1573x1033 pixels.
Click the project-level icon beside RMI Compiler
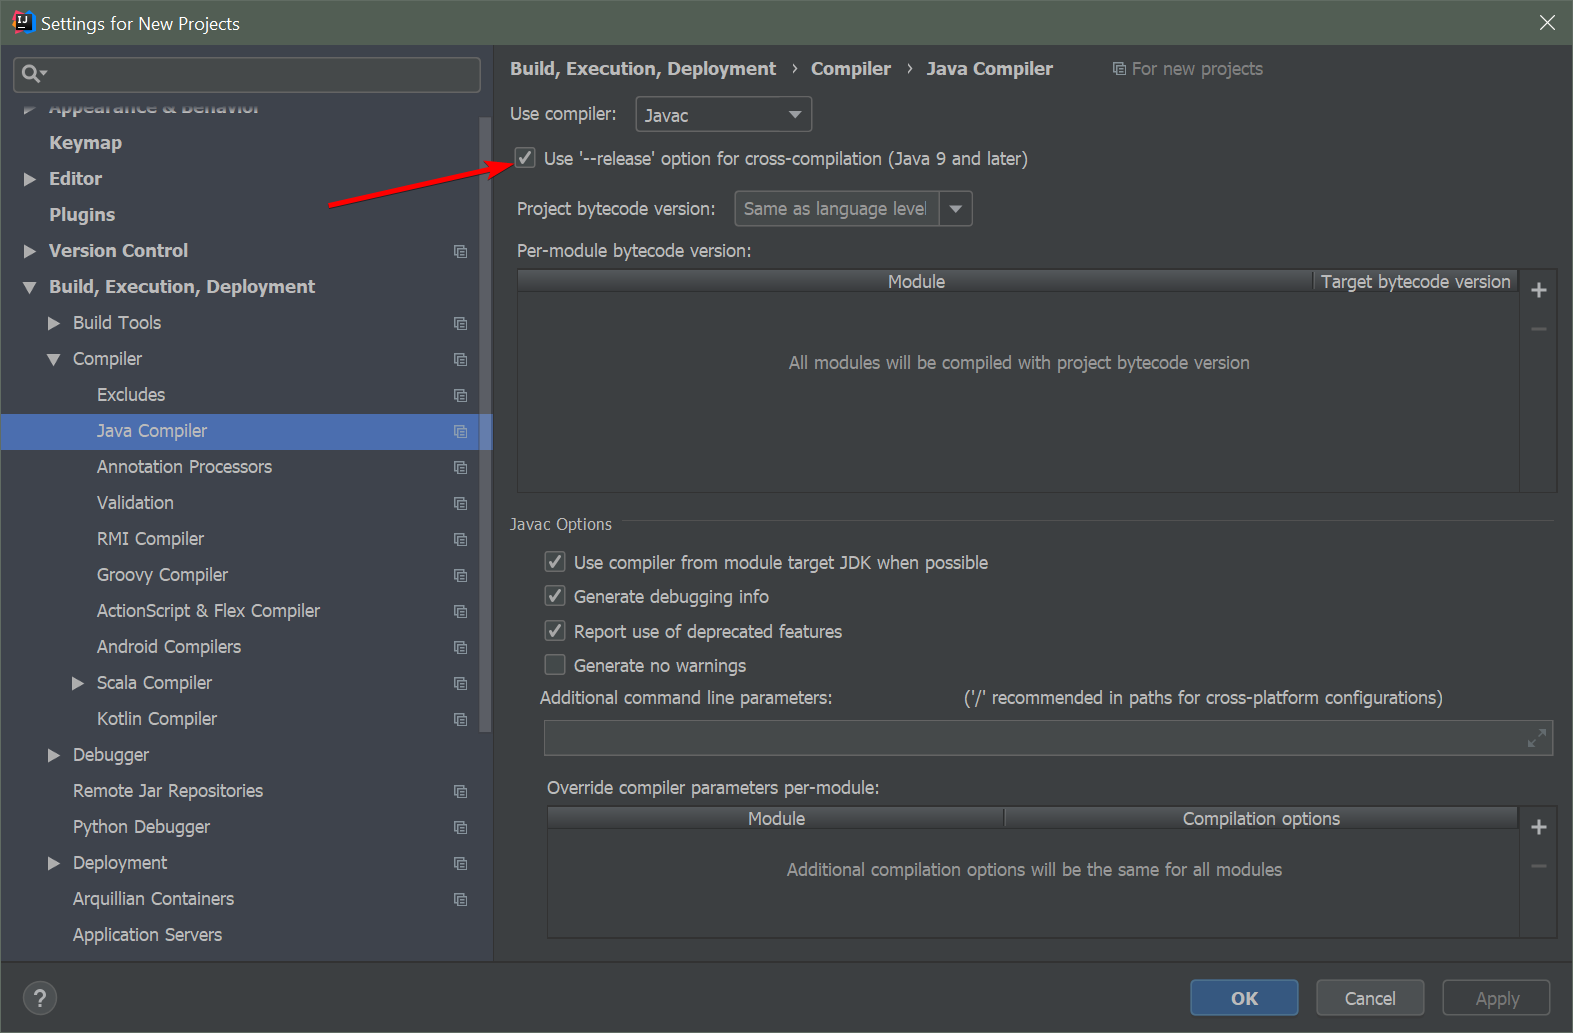click(x=460, y=539)
